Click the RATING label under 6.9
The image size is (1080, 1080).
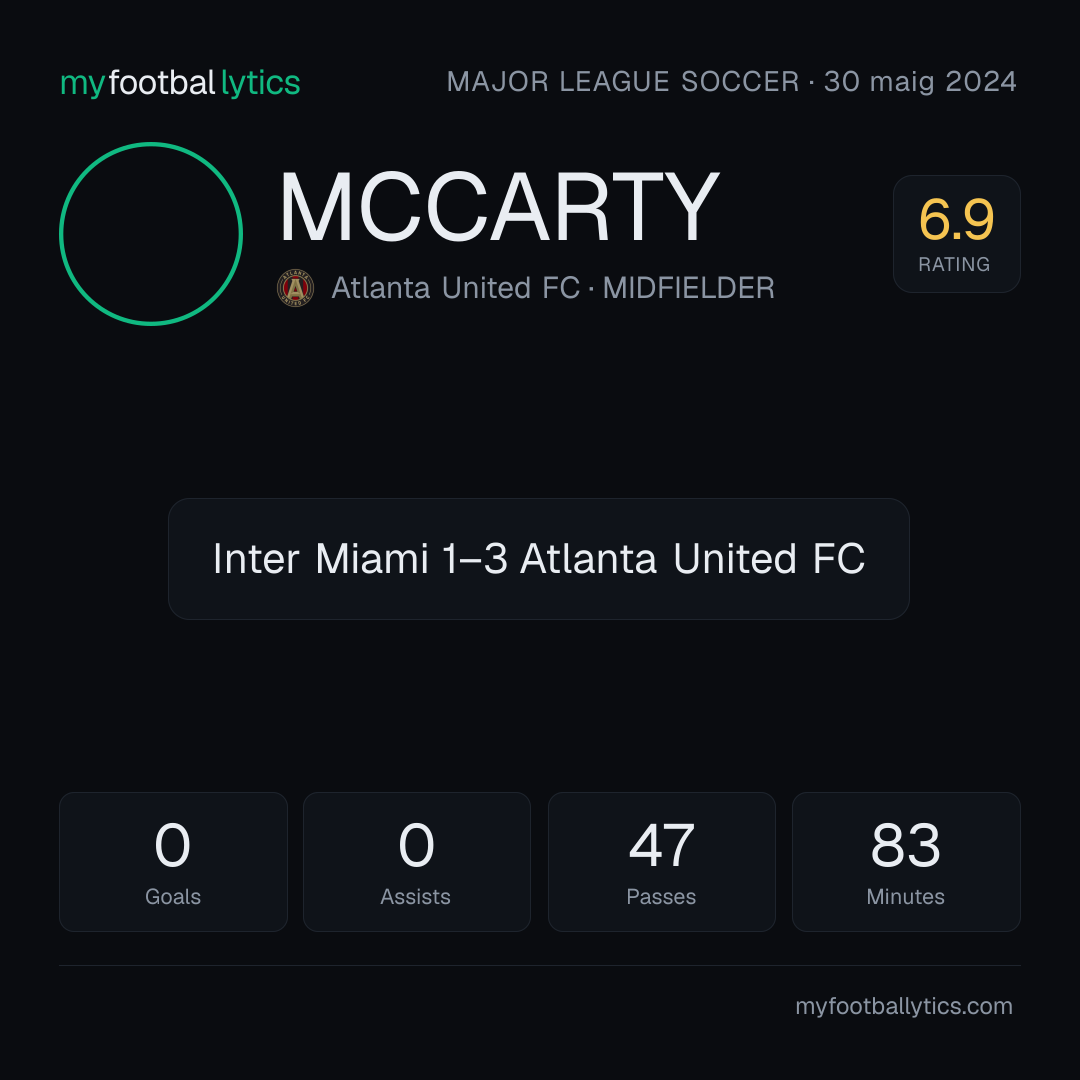[954, 264]
